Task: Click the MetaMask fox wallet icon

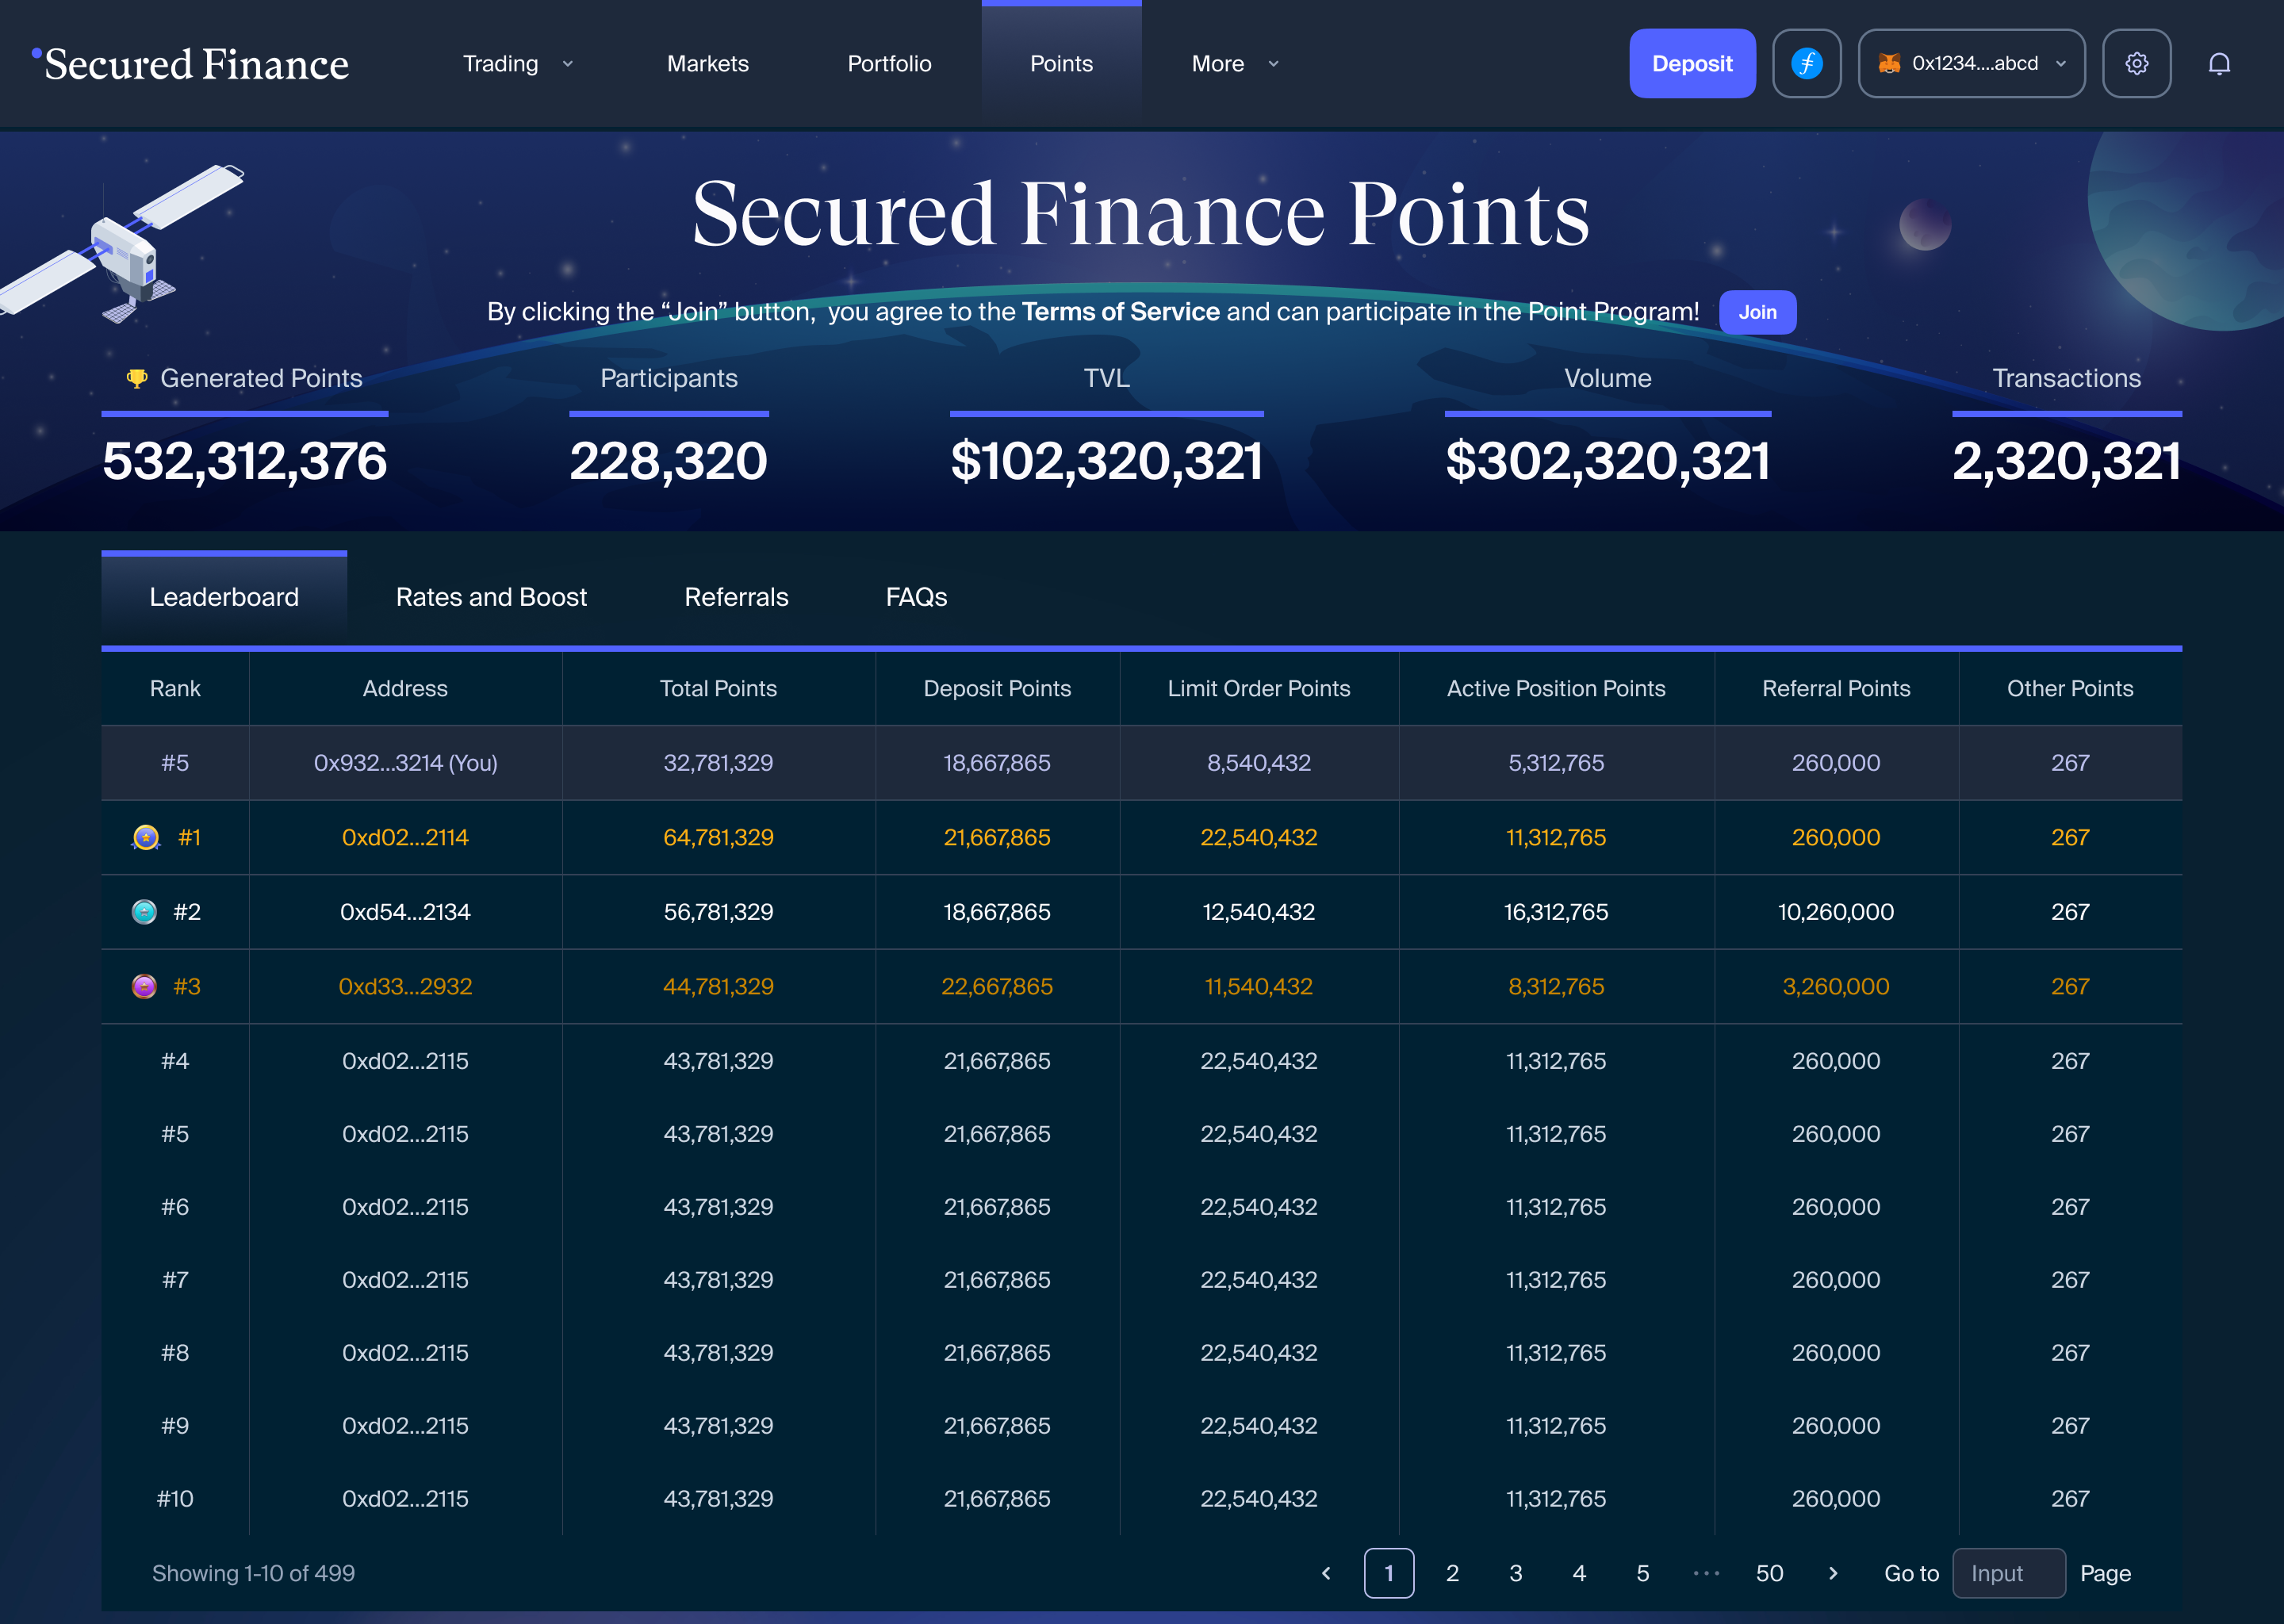Action: click(1889, 63)
